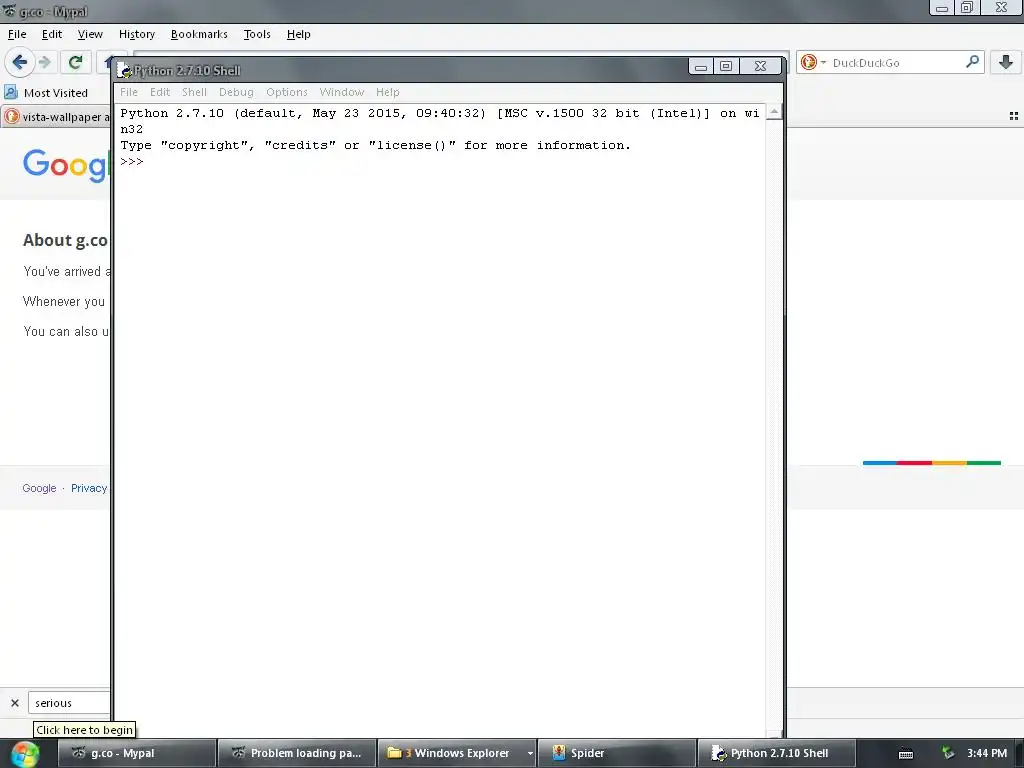Click the find bar field containing serious
1024x768 pixels.
point(69,703)
